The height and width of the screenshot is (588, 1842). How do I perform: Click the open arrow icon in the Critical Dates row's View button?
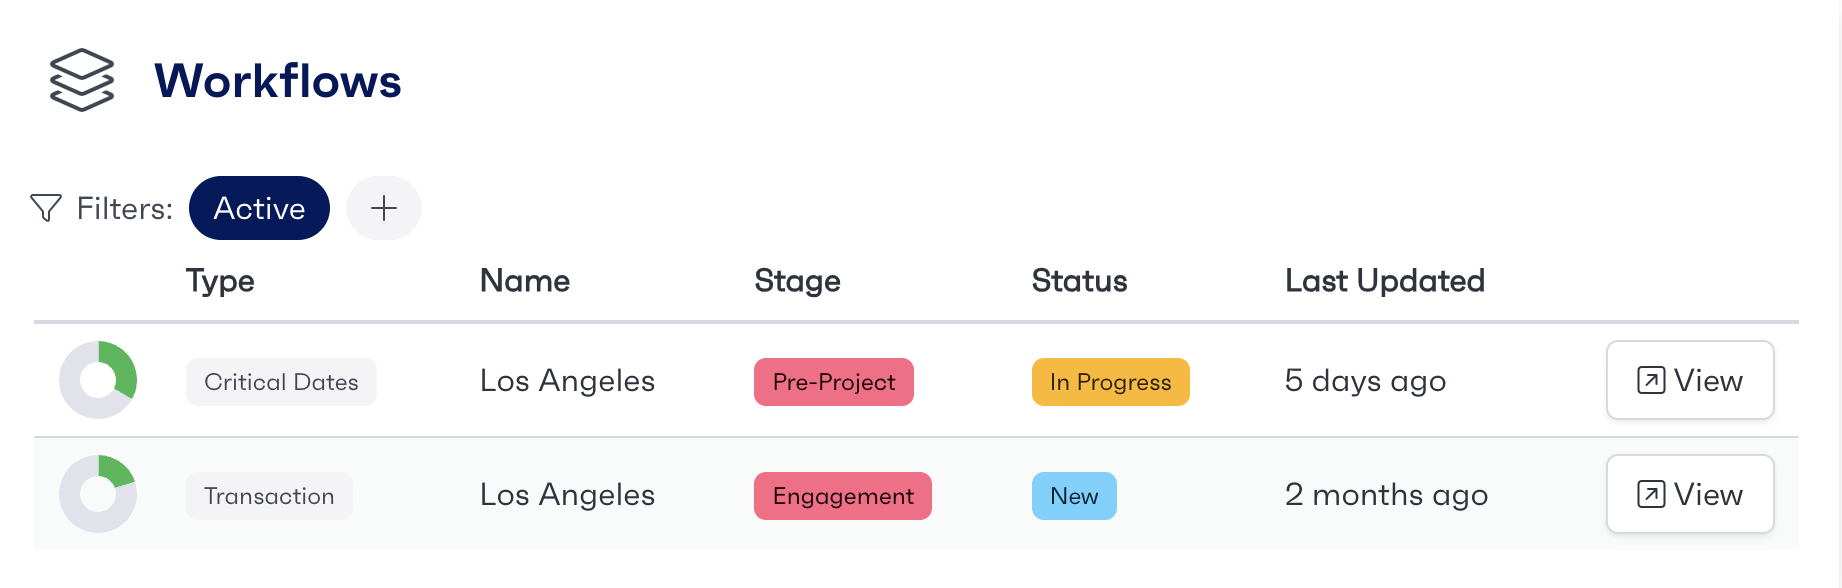(x=1651, y=381)
